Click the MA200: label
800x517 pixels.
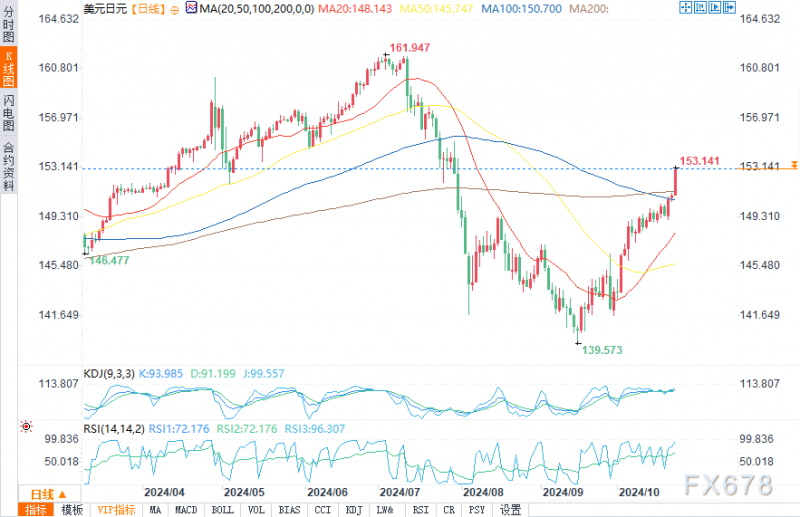tap(589, 9)
